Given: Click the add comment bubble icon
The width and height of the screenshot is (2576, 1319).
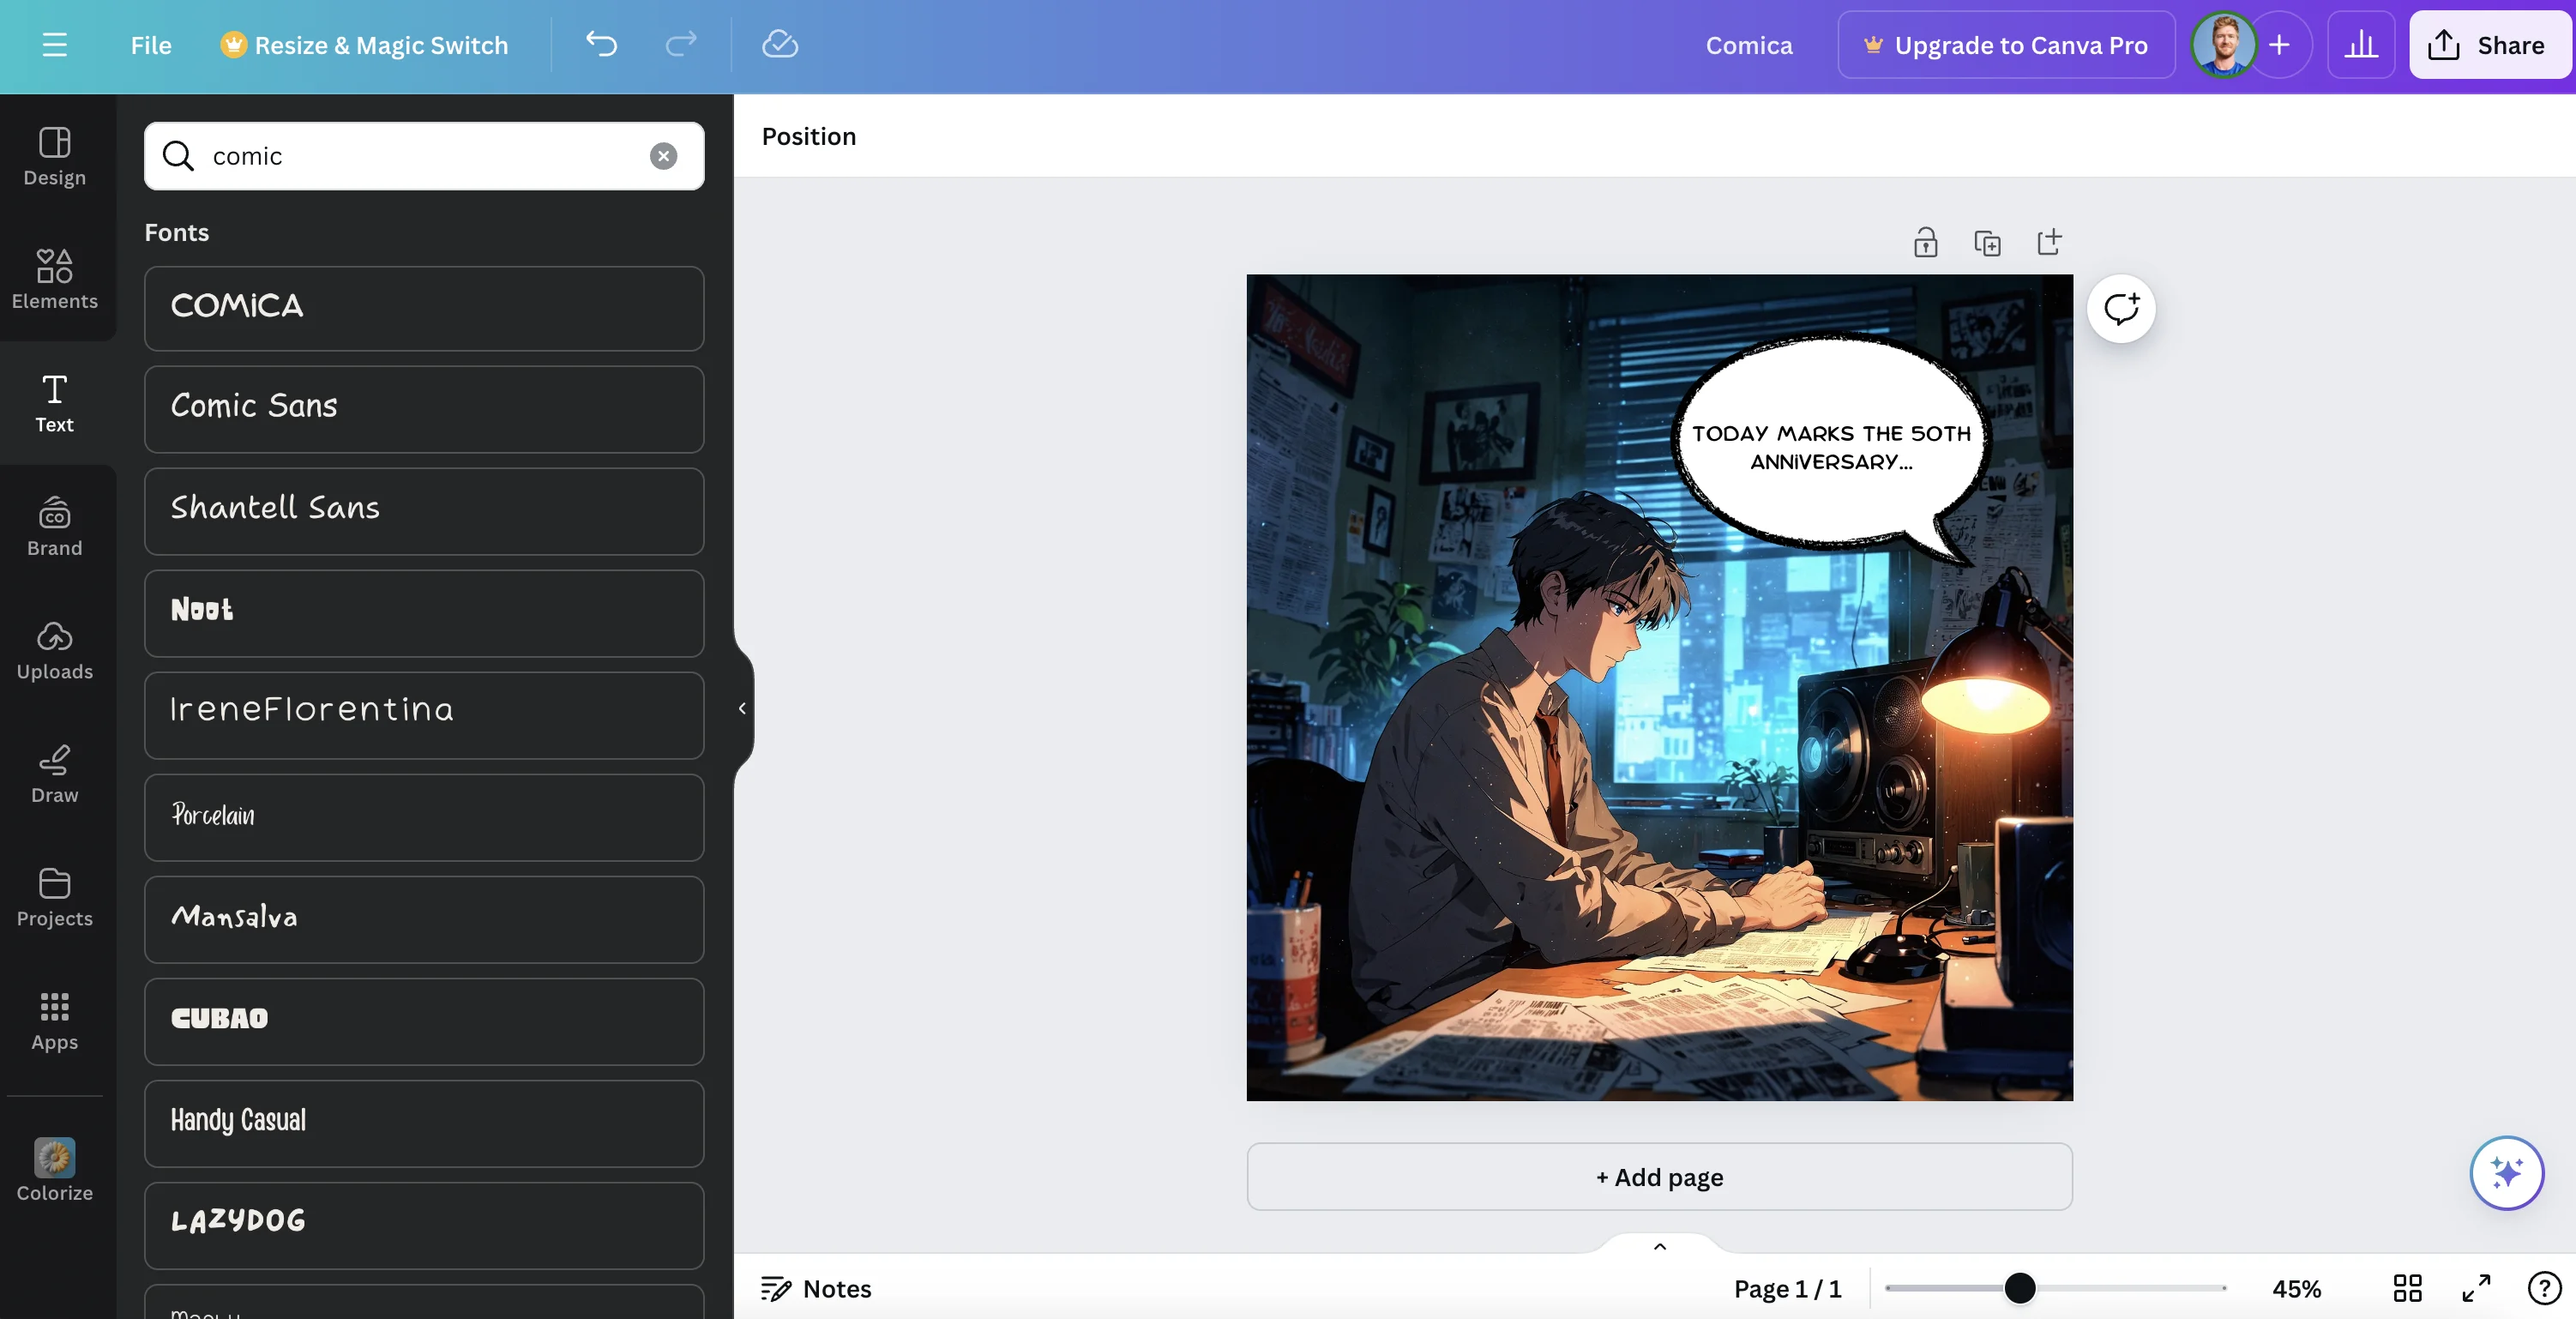Looking at the screenshot, I should point(2120,308).
